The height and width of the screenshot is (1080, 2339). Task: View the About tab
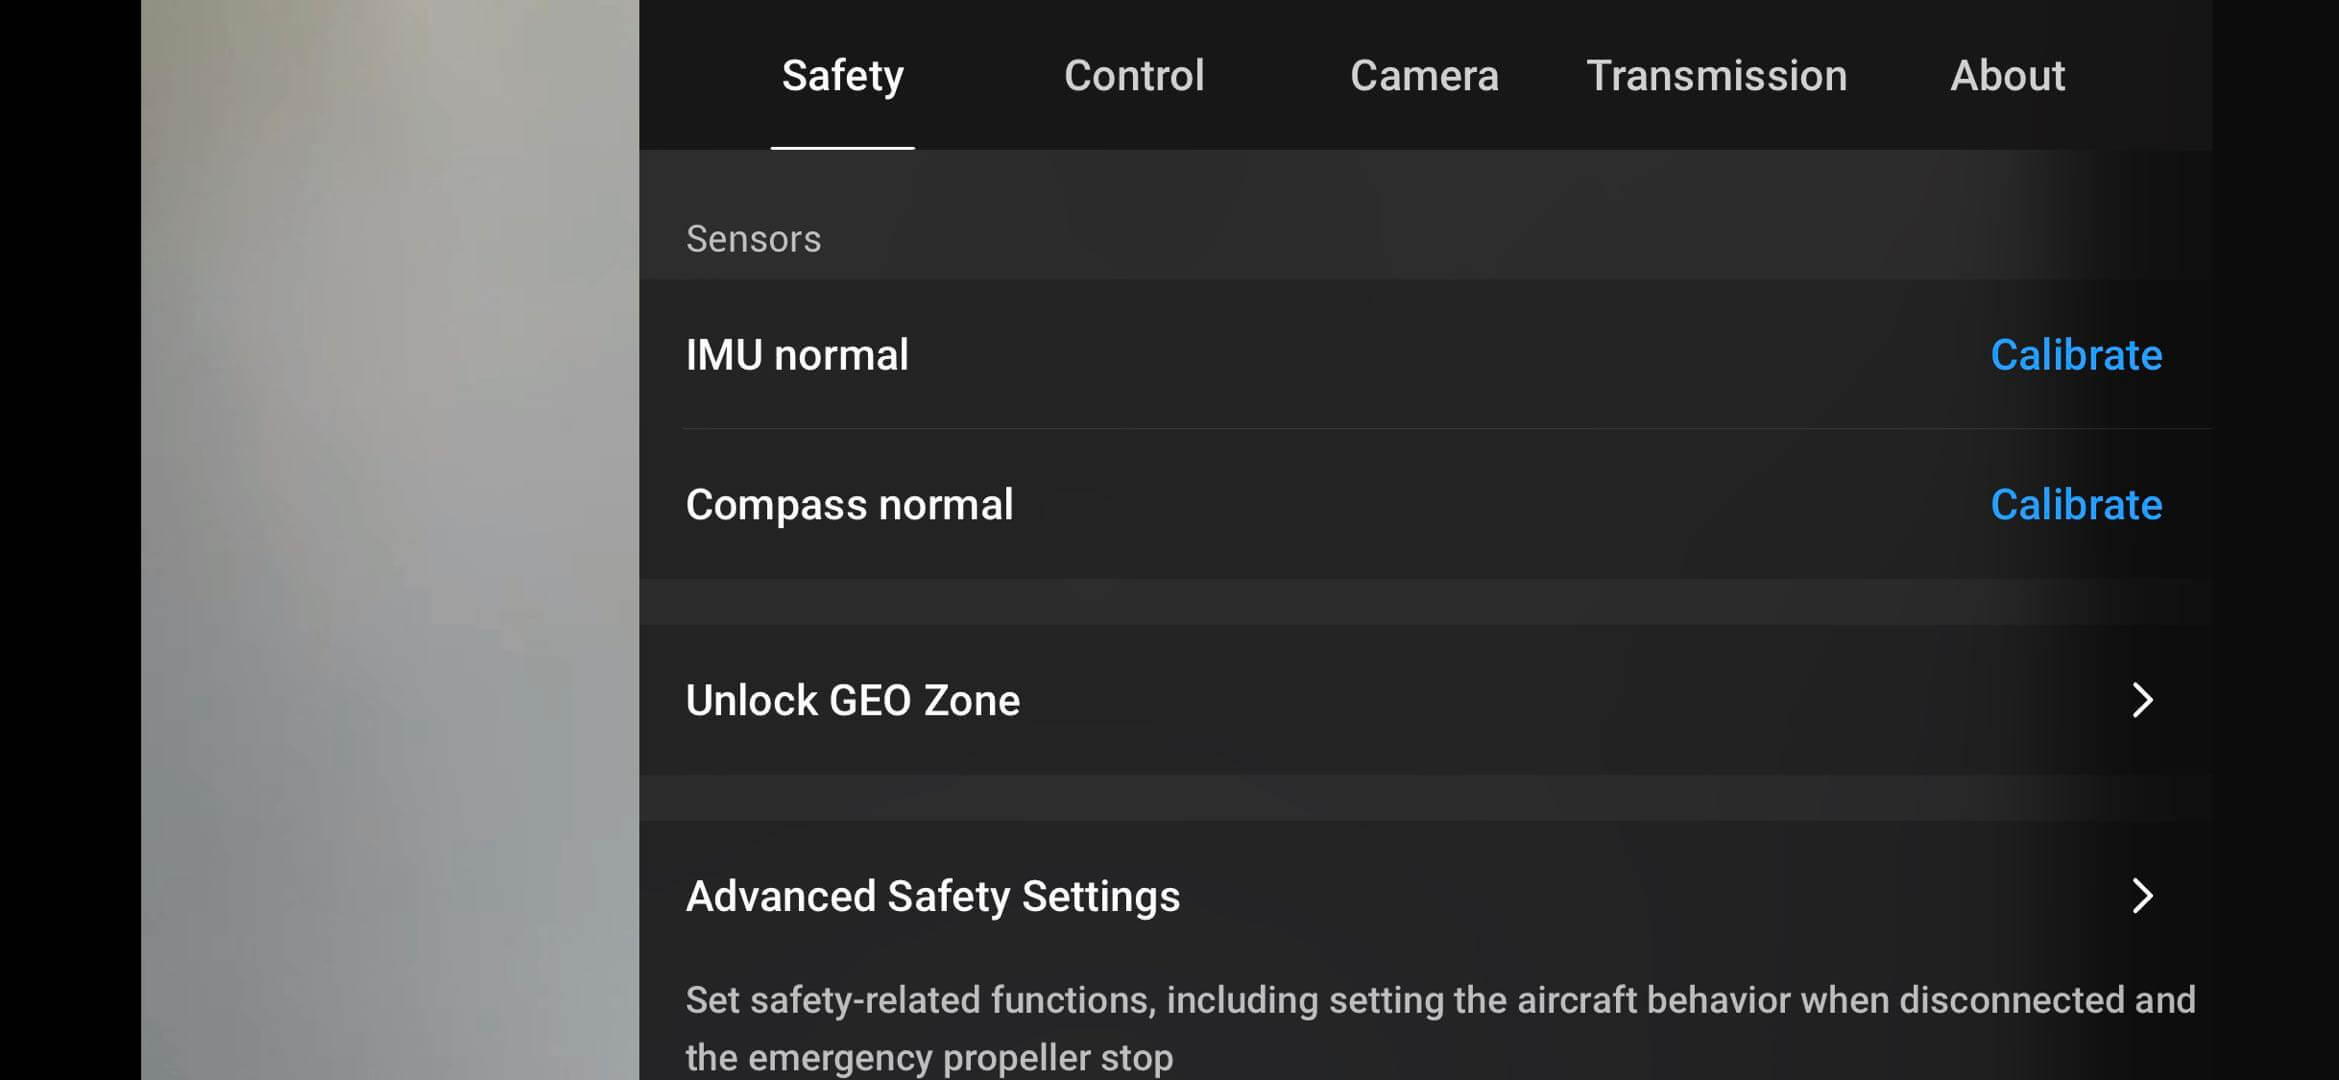[x=2008, y=75]
